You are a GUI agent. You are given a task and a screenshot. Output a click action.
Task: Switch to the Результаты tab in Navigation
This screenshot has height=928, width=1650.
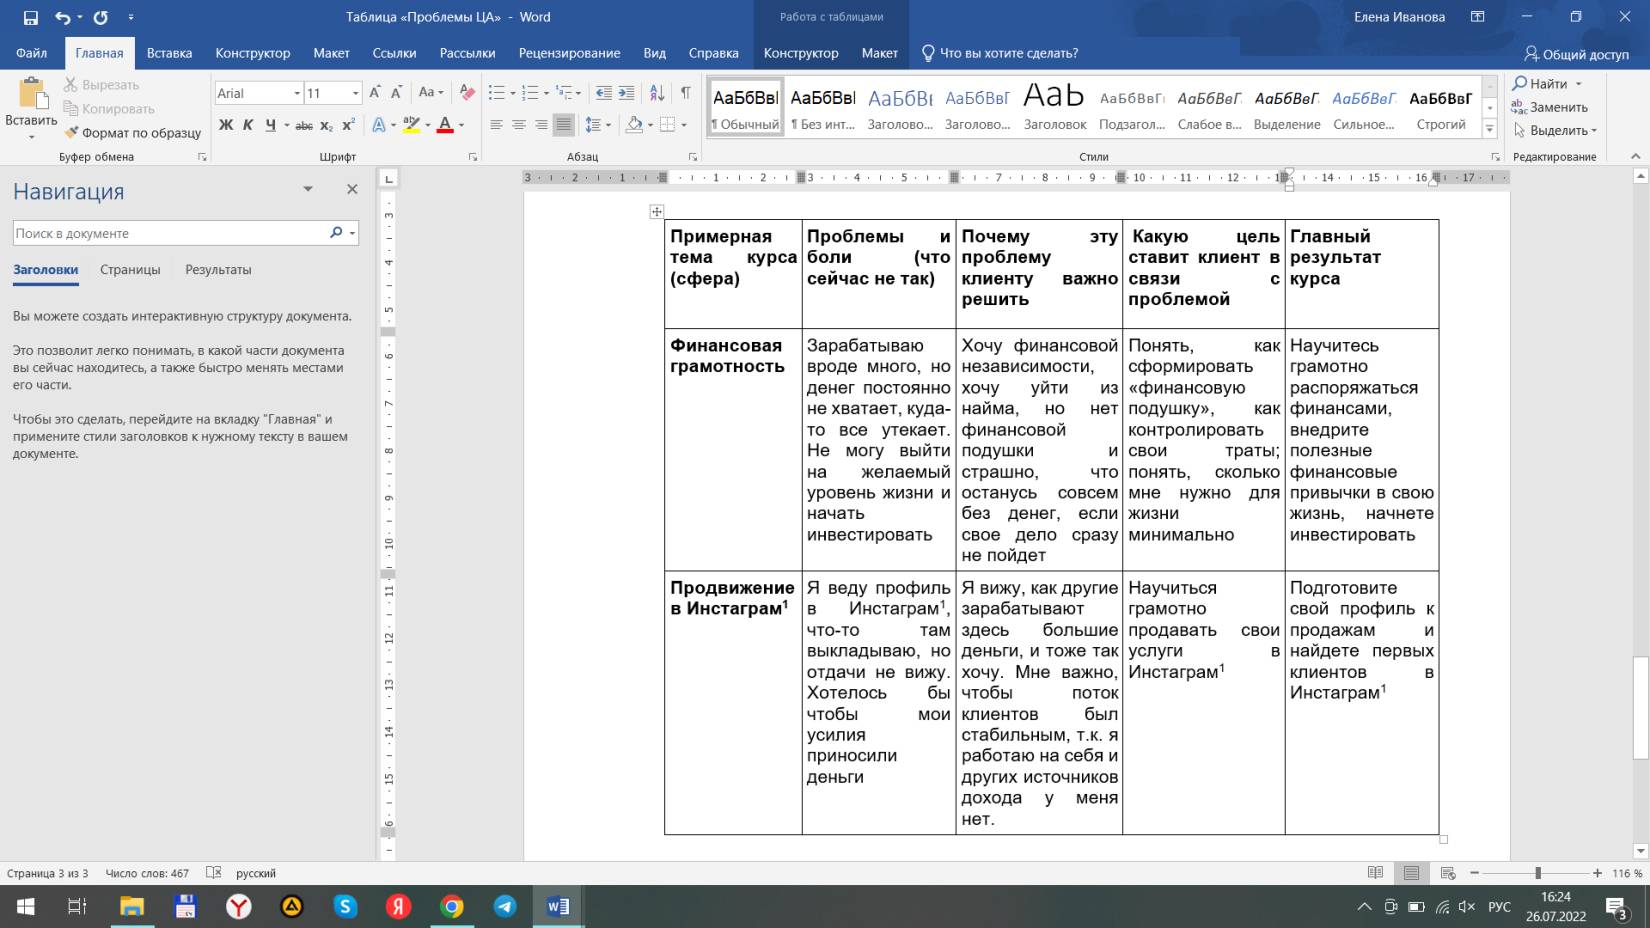pos(218,270)
